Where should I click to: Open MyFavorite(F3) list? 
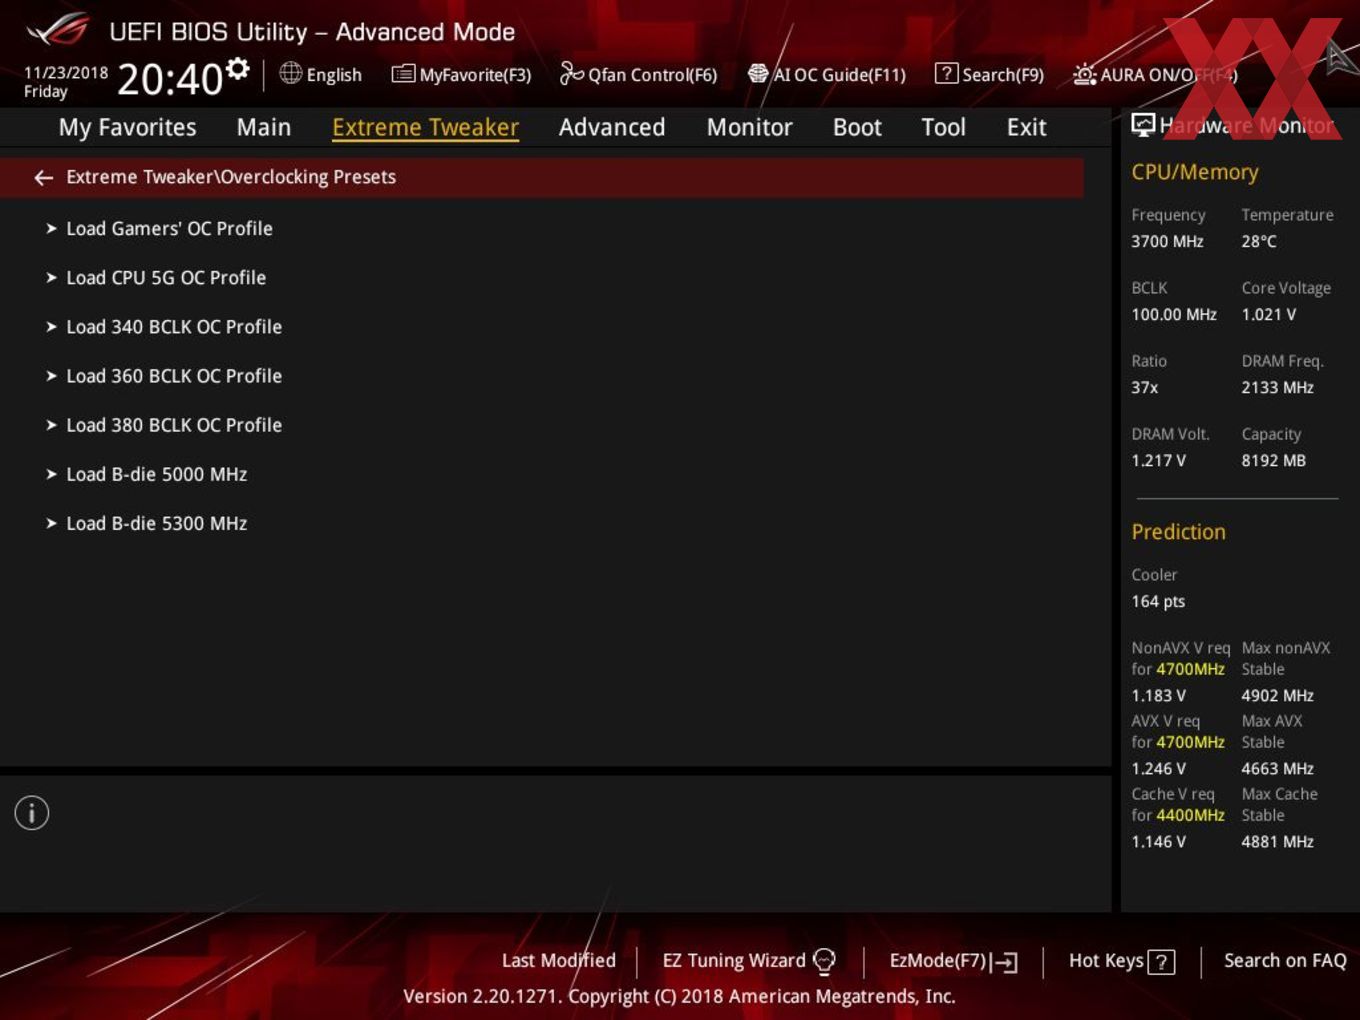pos(461,74)
